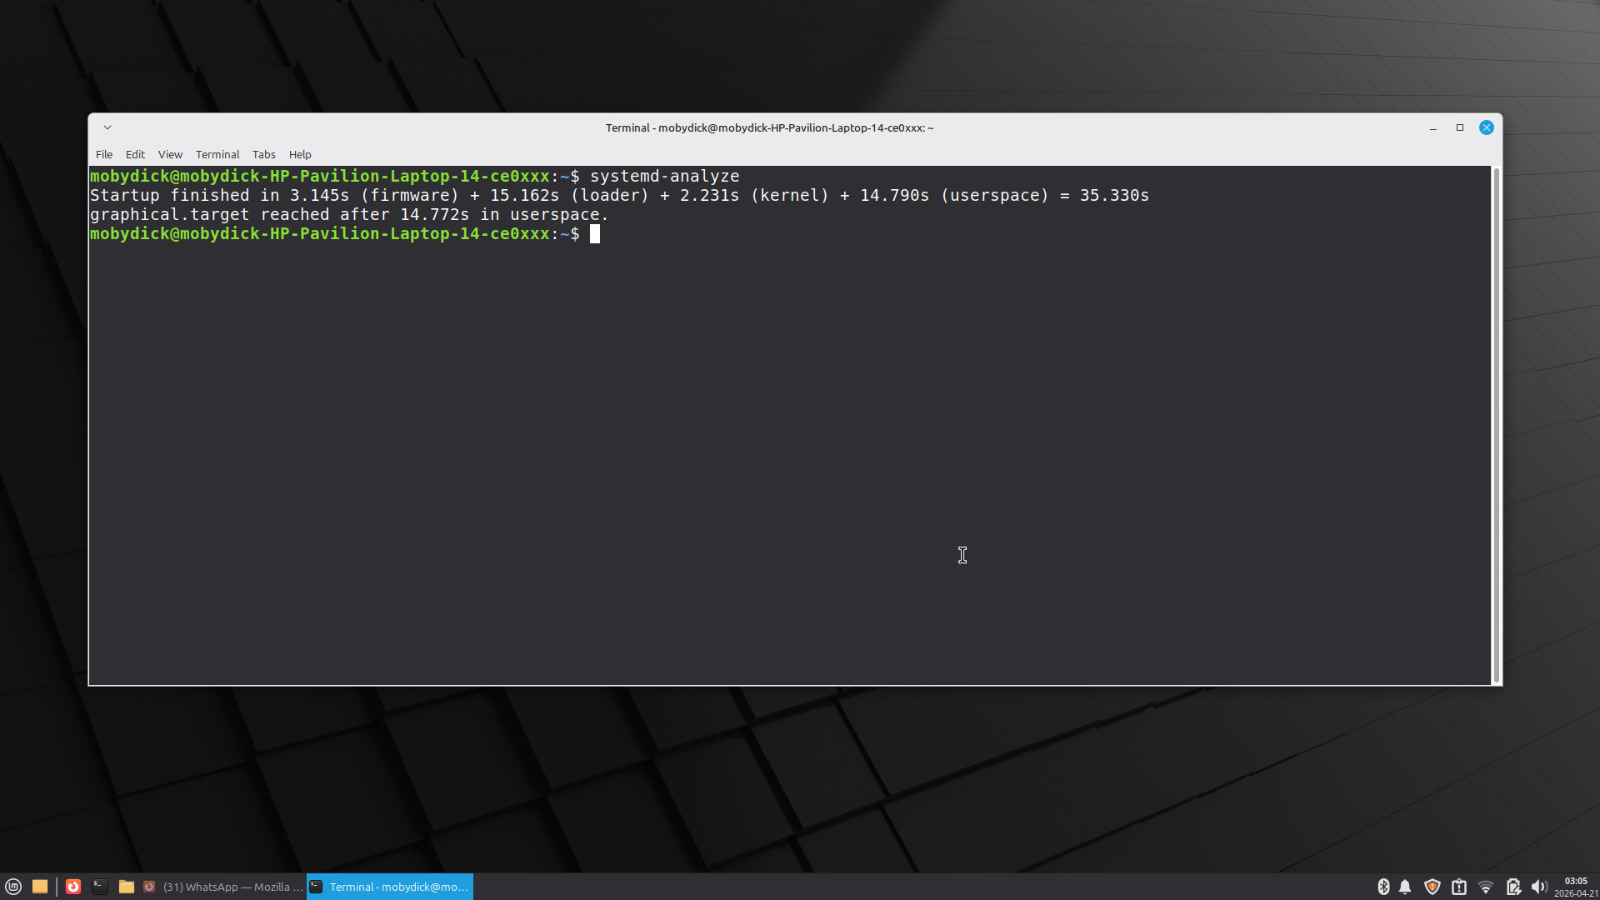Open the Edit menu

(135, 155)
